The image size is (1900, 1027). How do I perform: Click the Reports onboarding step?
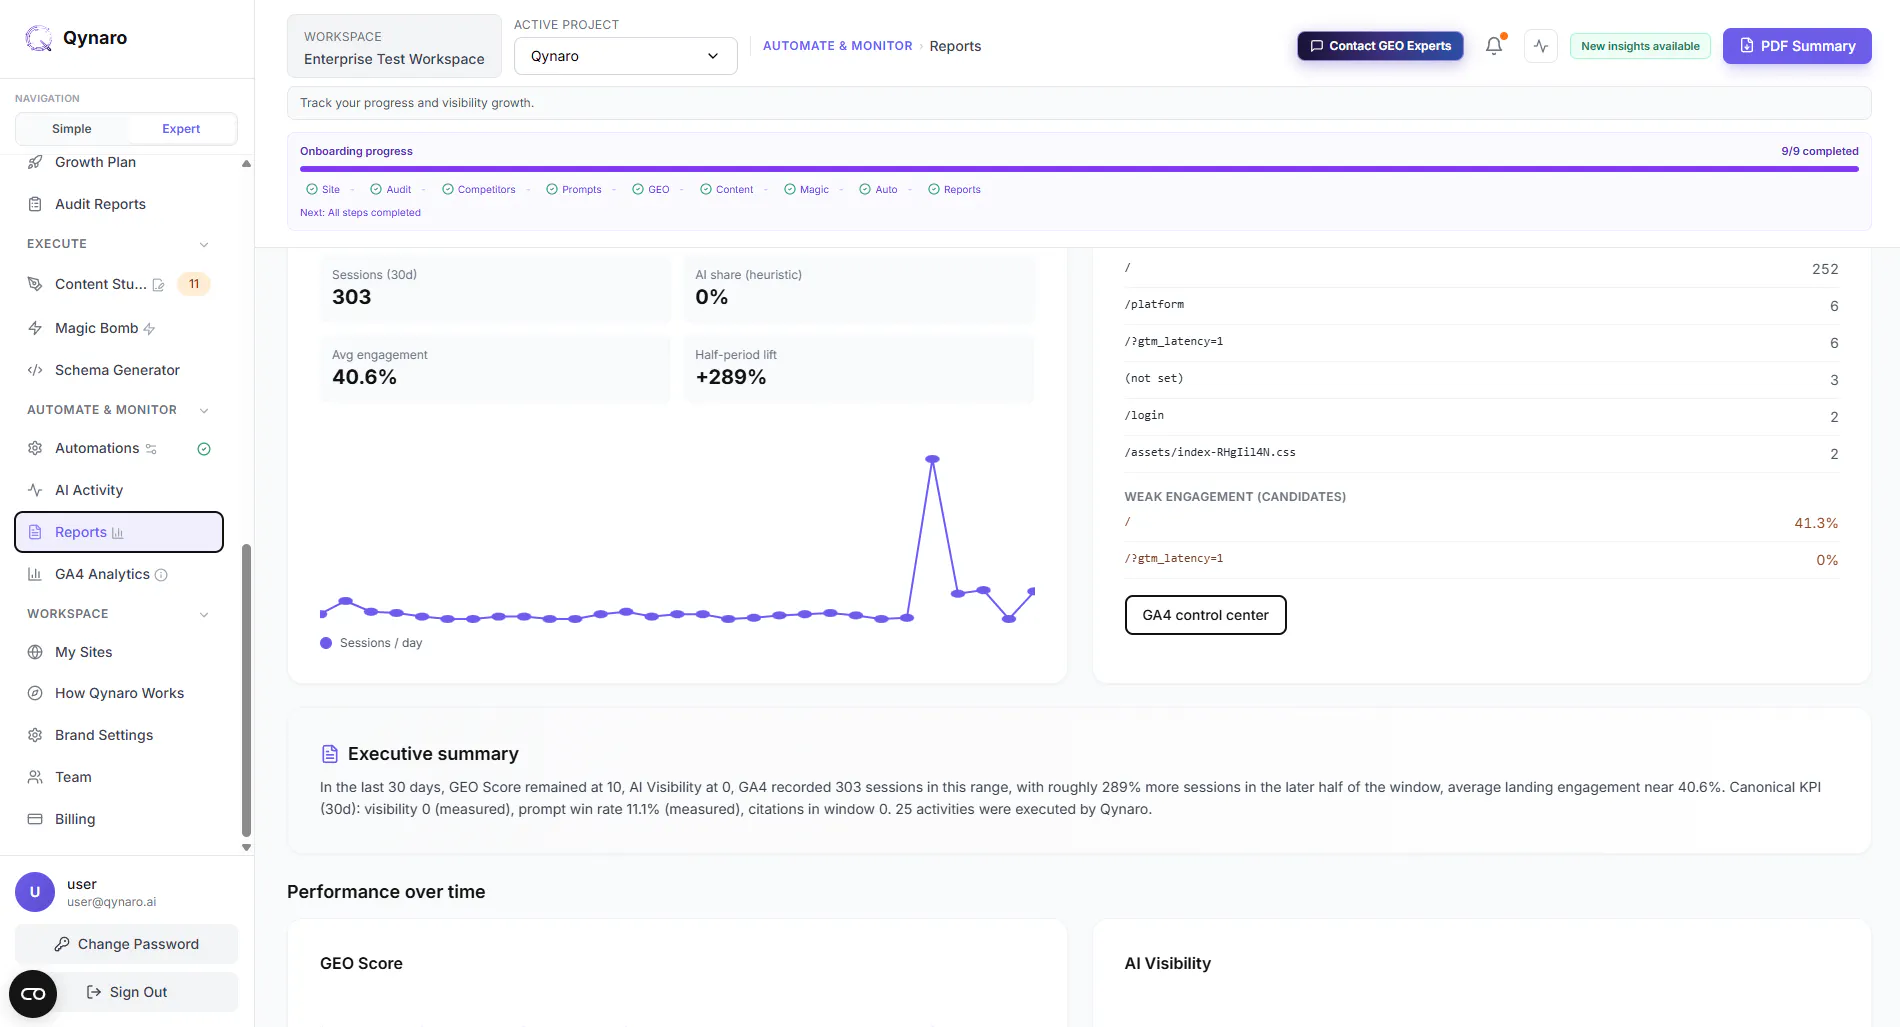click(954, 189)
